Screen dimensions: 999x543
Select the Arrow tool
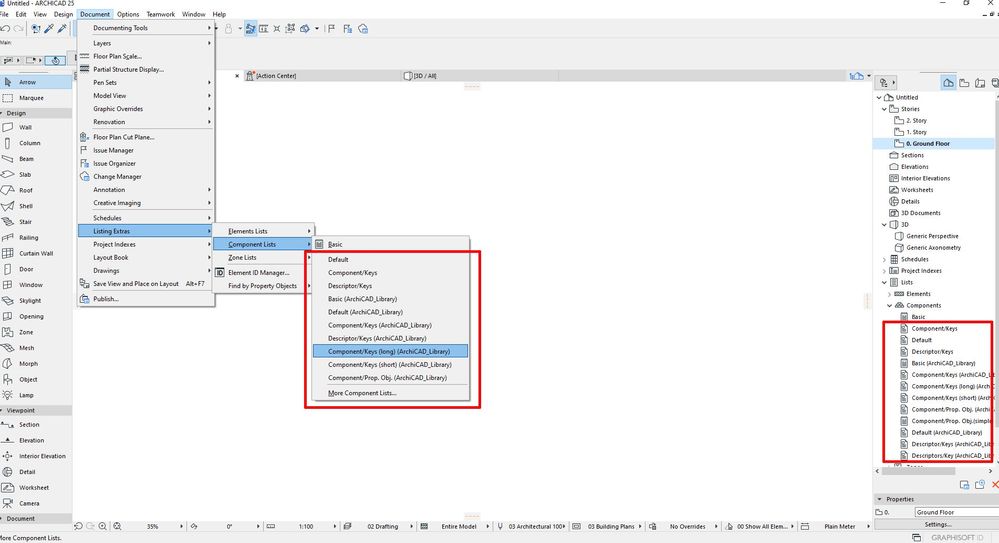[x=36, y=82]
